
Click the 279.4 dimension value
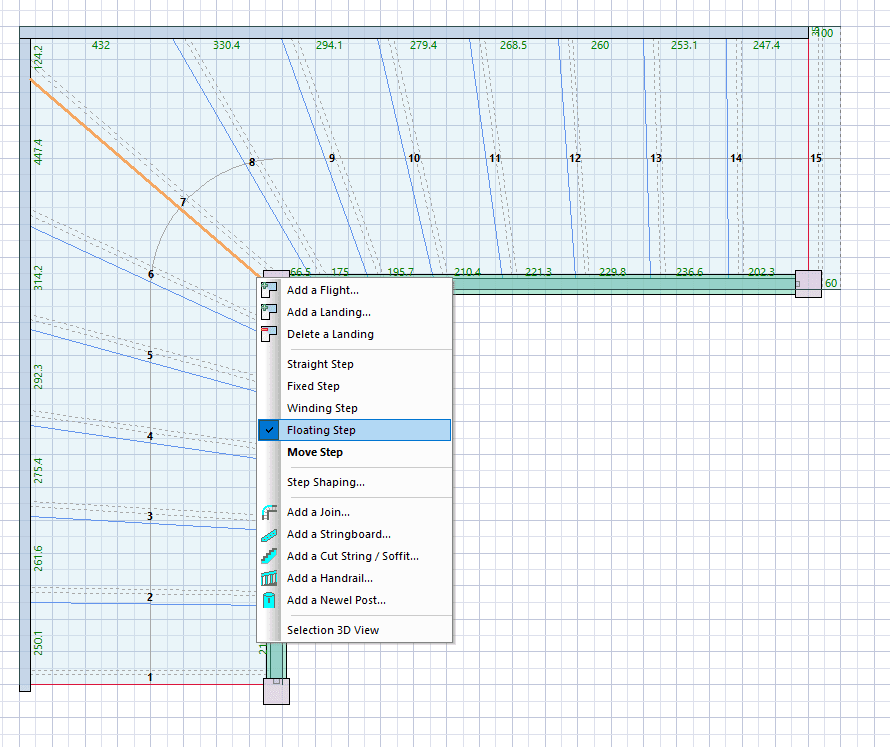coord(423,45)
